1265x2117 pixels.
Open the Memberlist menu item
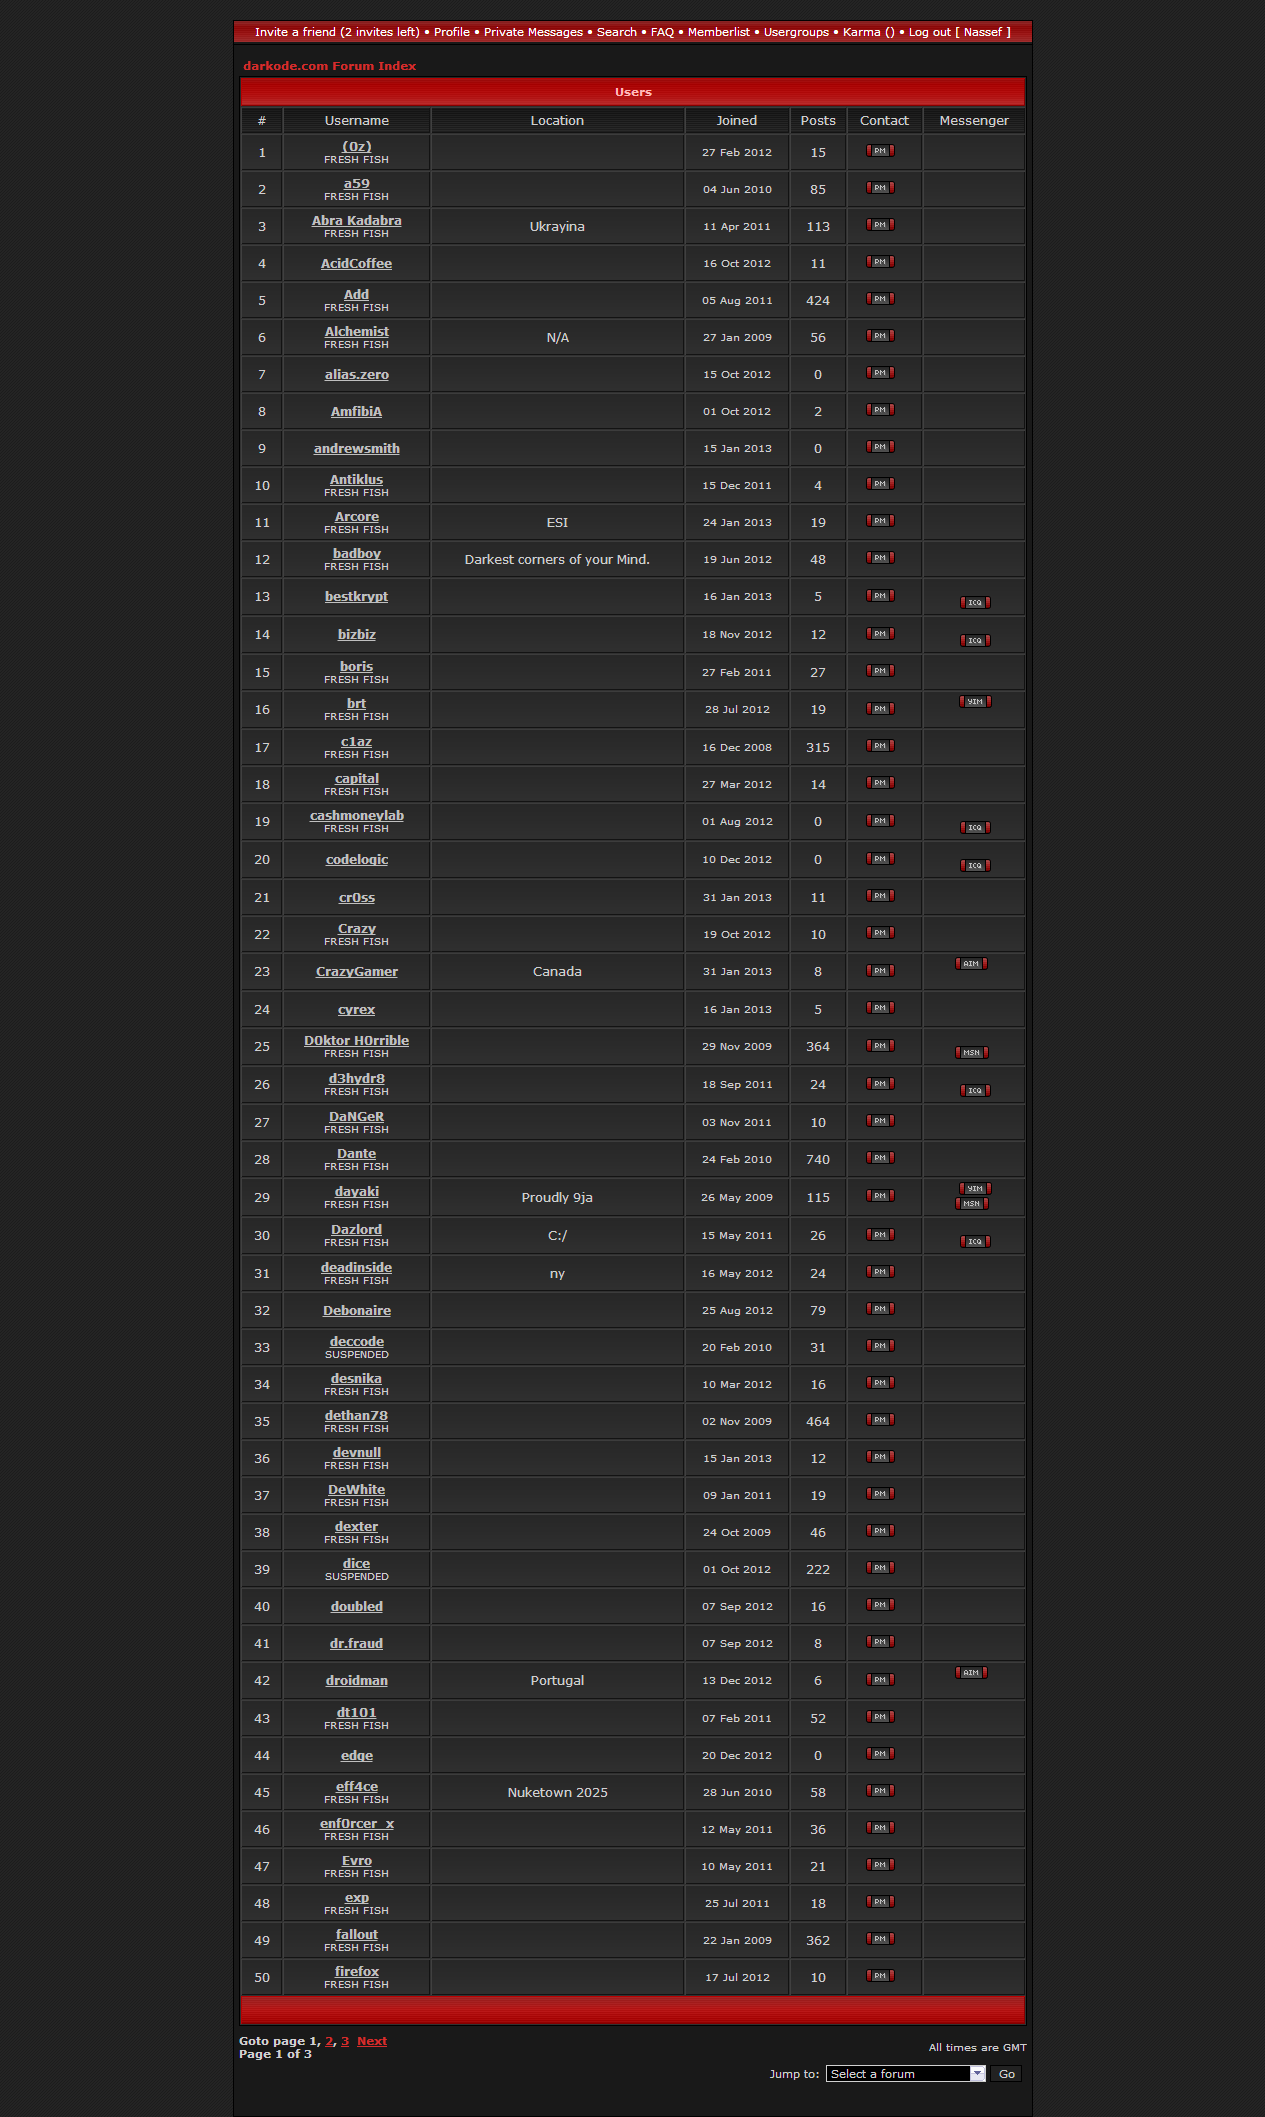pos(718,32)
